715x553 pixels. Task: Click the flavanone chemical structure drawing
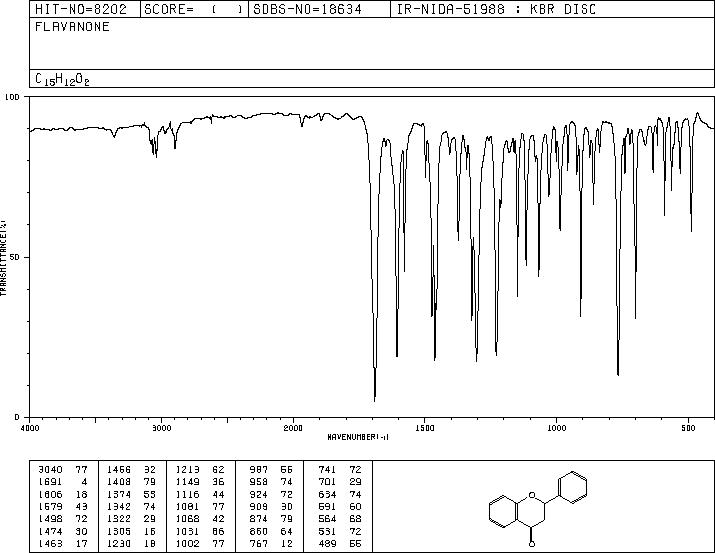tap(538, 509)
